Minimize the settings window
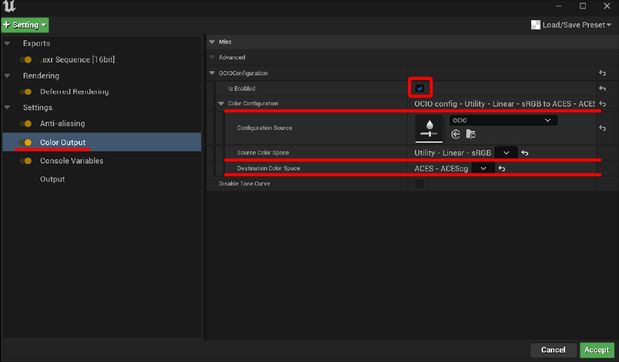The image size is (619, 362). pos(559,6)
